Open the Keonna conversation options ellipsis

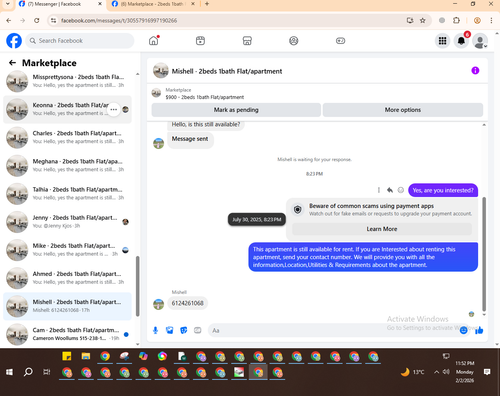[114, 109]
